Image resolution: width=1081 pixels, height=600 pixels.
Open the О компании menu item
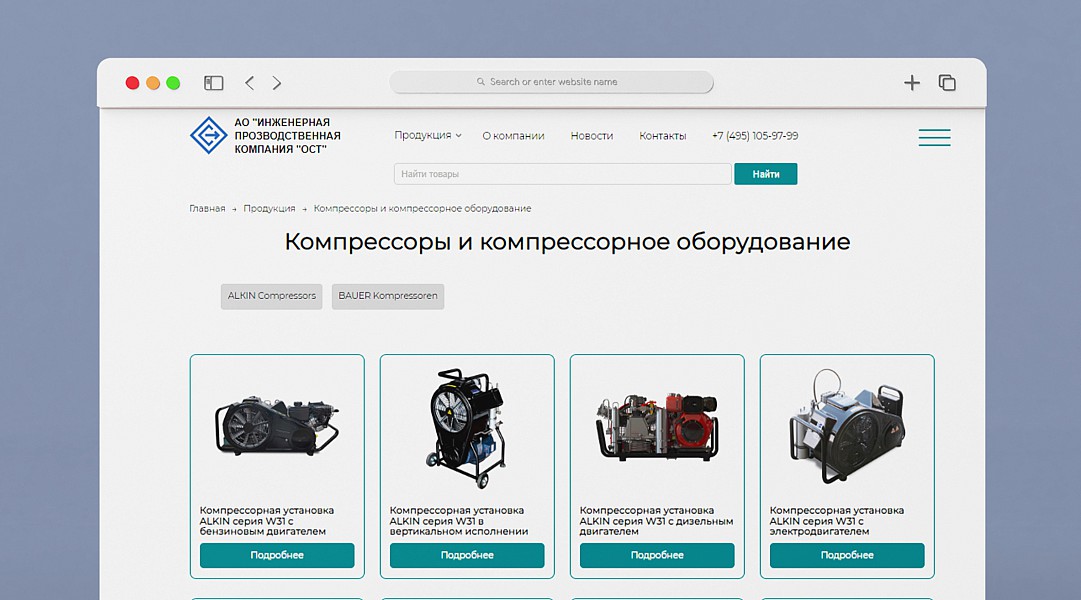click(513, 135)
